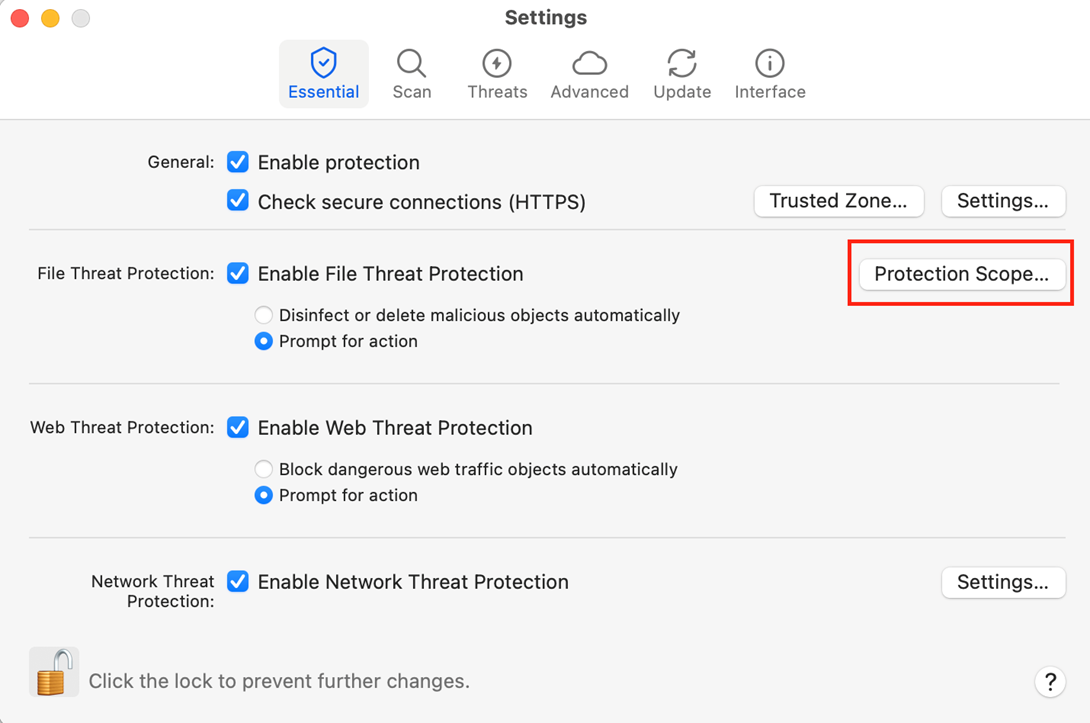Image resolution: width=1090 pixels, height=723 pixels.
Task: Choose Prompt for action under Web Threat
Action: [264, 495]
